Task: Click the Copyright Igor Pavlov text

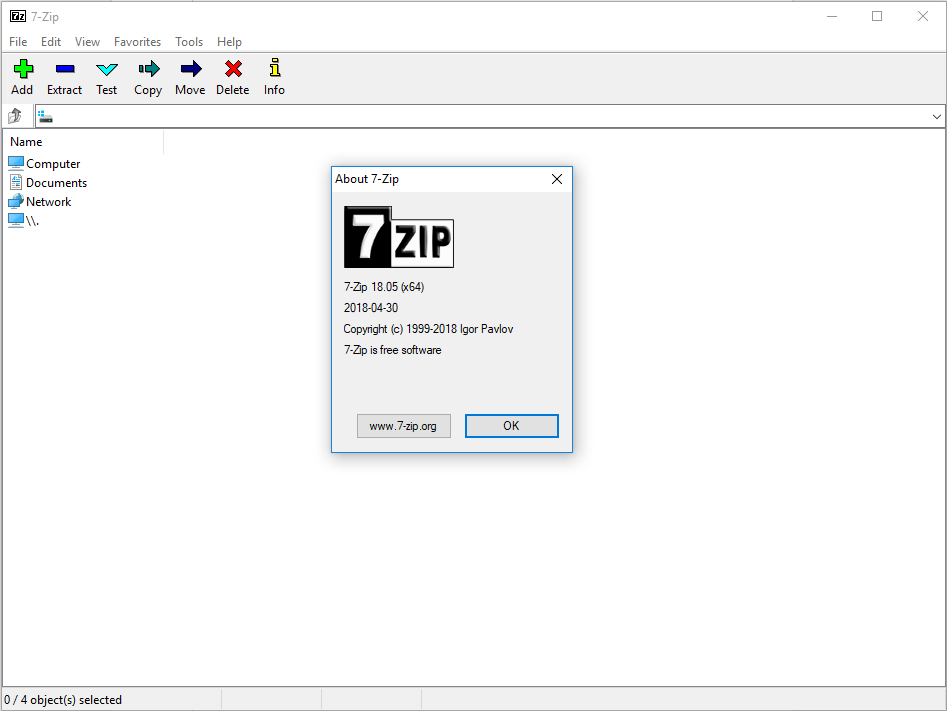Action: click(428, 329)
